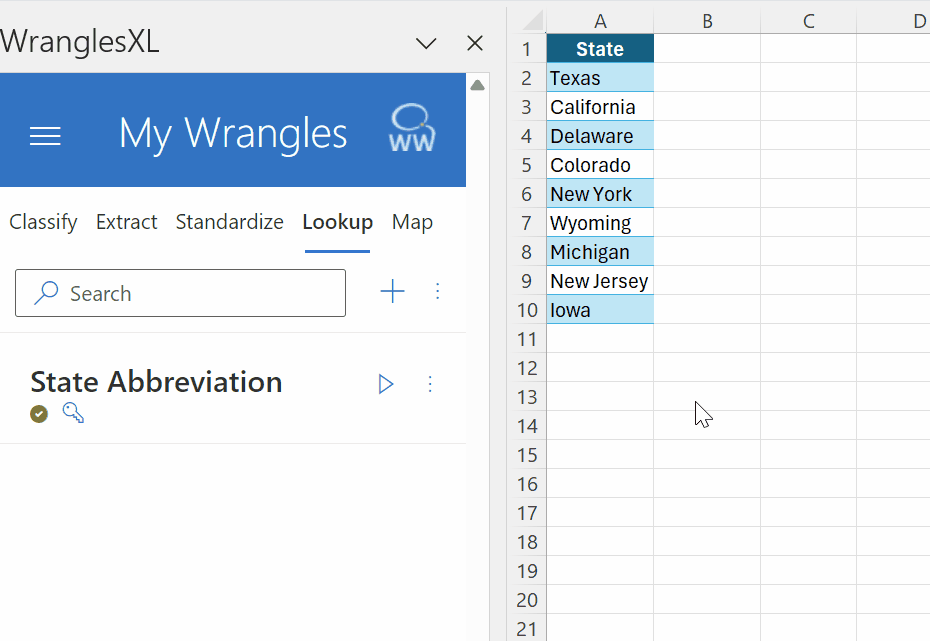Select the Iowa cell
Screen dimensions: 930x641
click(x=600, y=310)
